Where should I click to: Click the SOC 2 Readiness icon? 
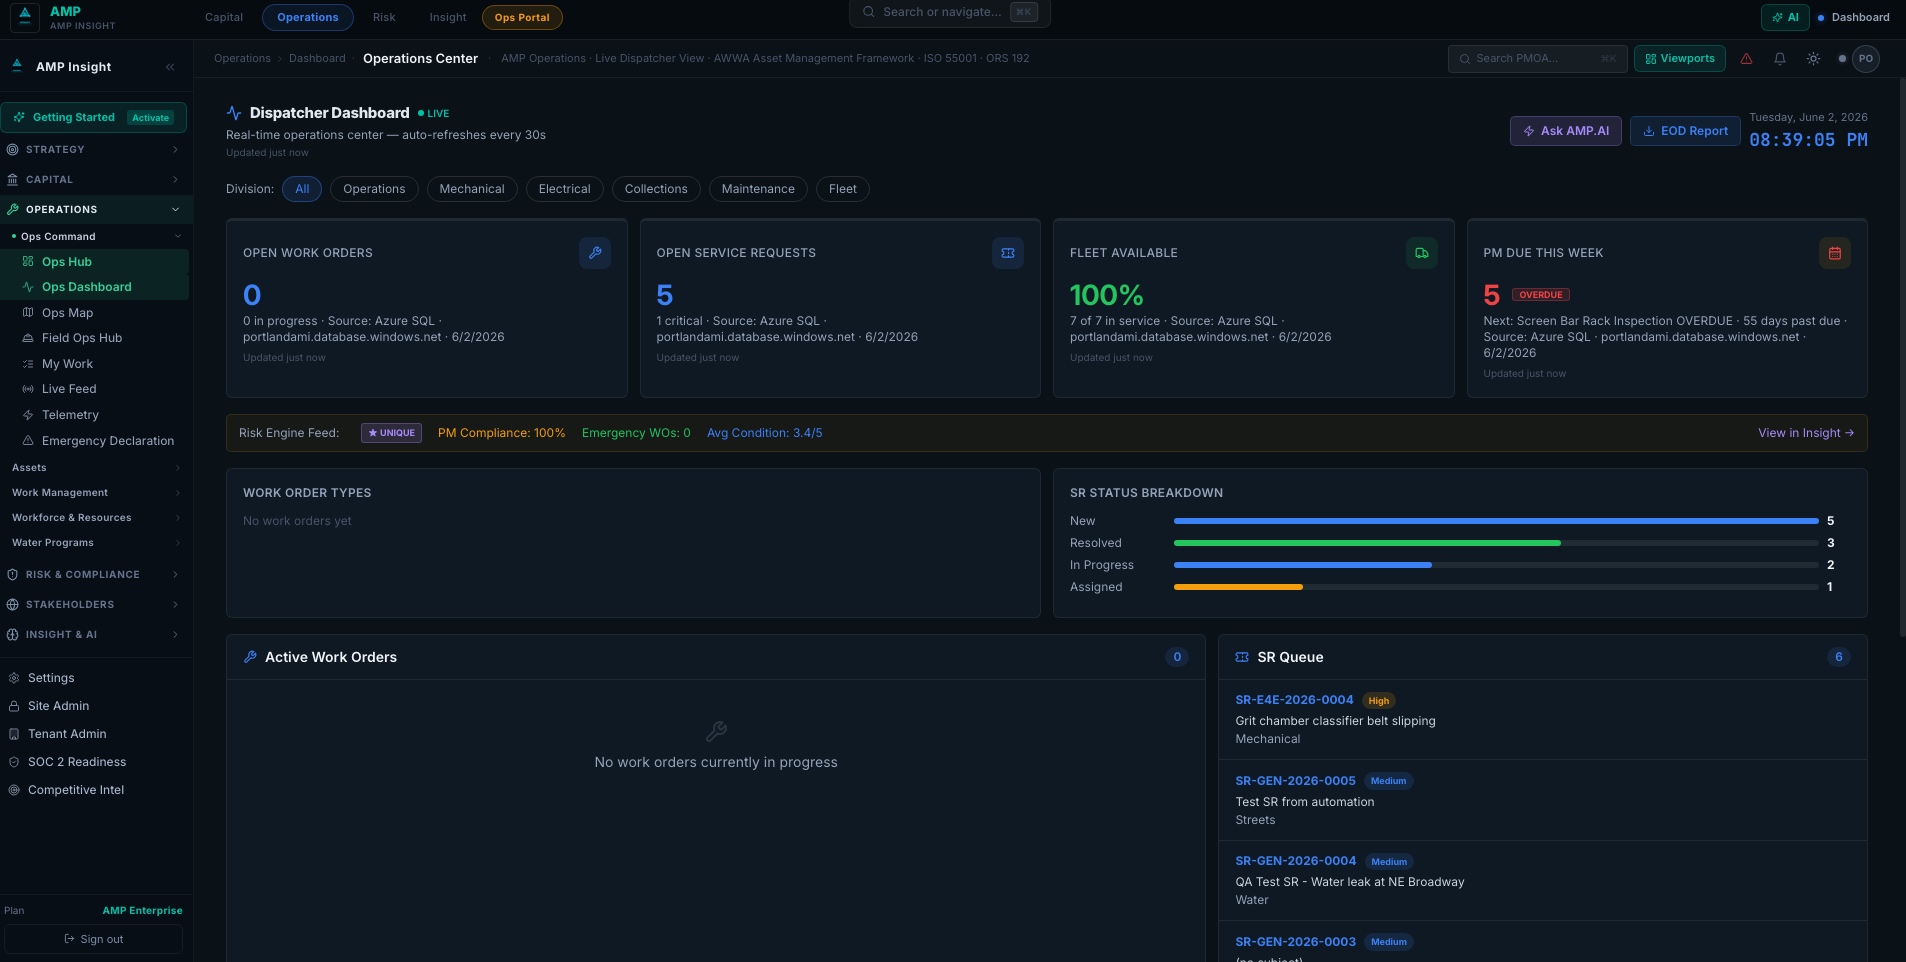(x=14, y=762)
